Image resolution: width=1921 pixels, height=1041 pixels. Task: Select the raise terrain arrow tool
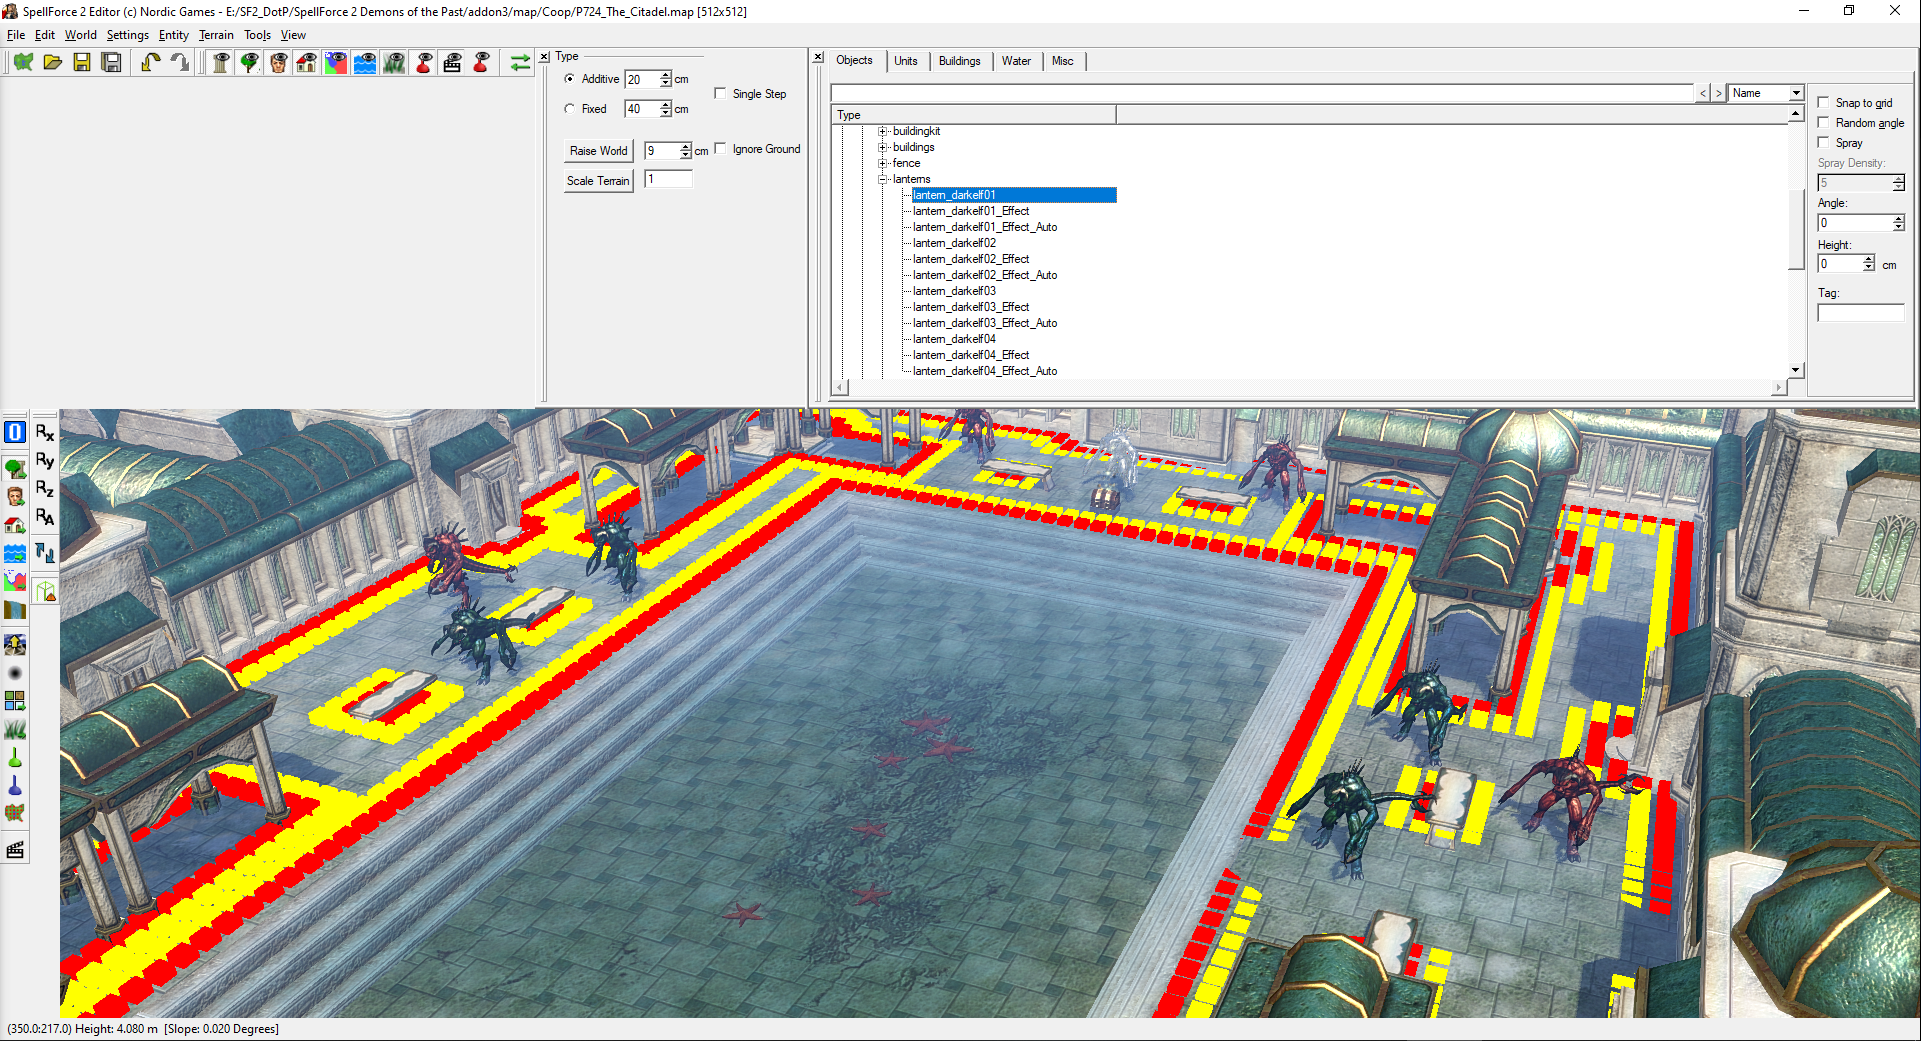(x=15, y=645)
